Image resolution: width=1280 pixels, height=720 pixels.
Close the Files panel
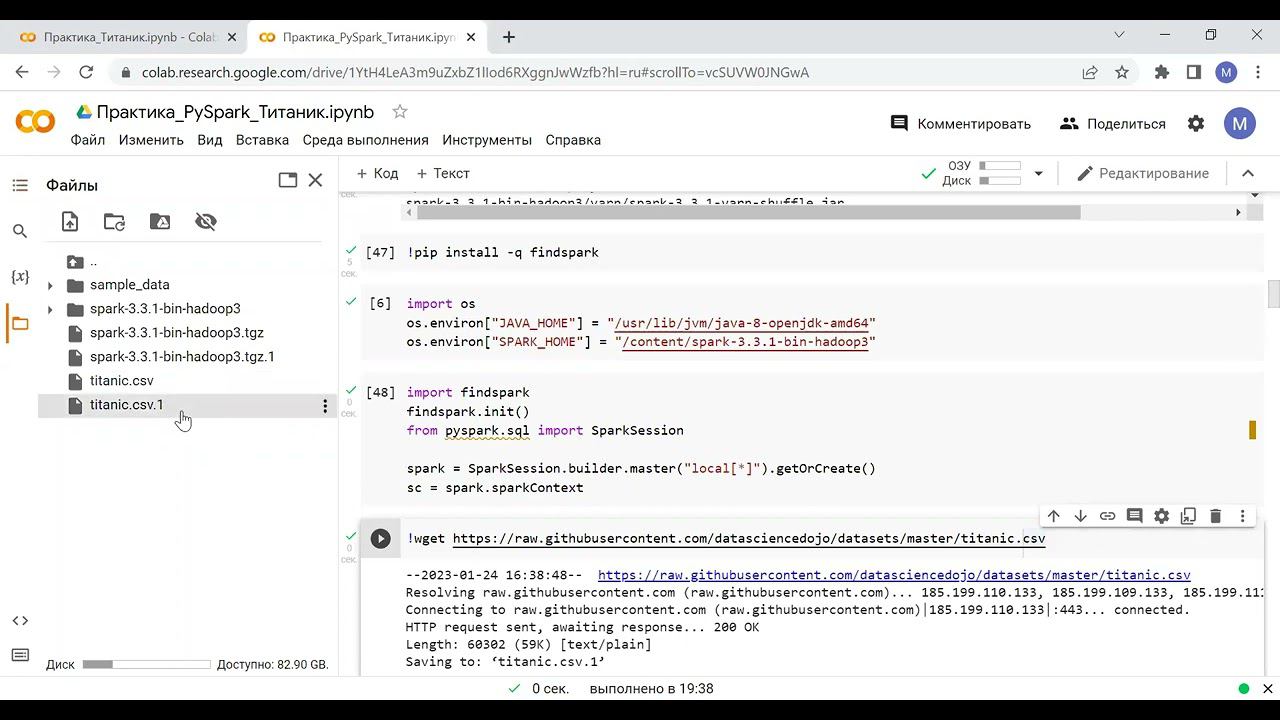tap(315, 180)
